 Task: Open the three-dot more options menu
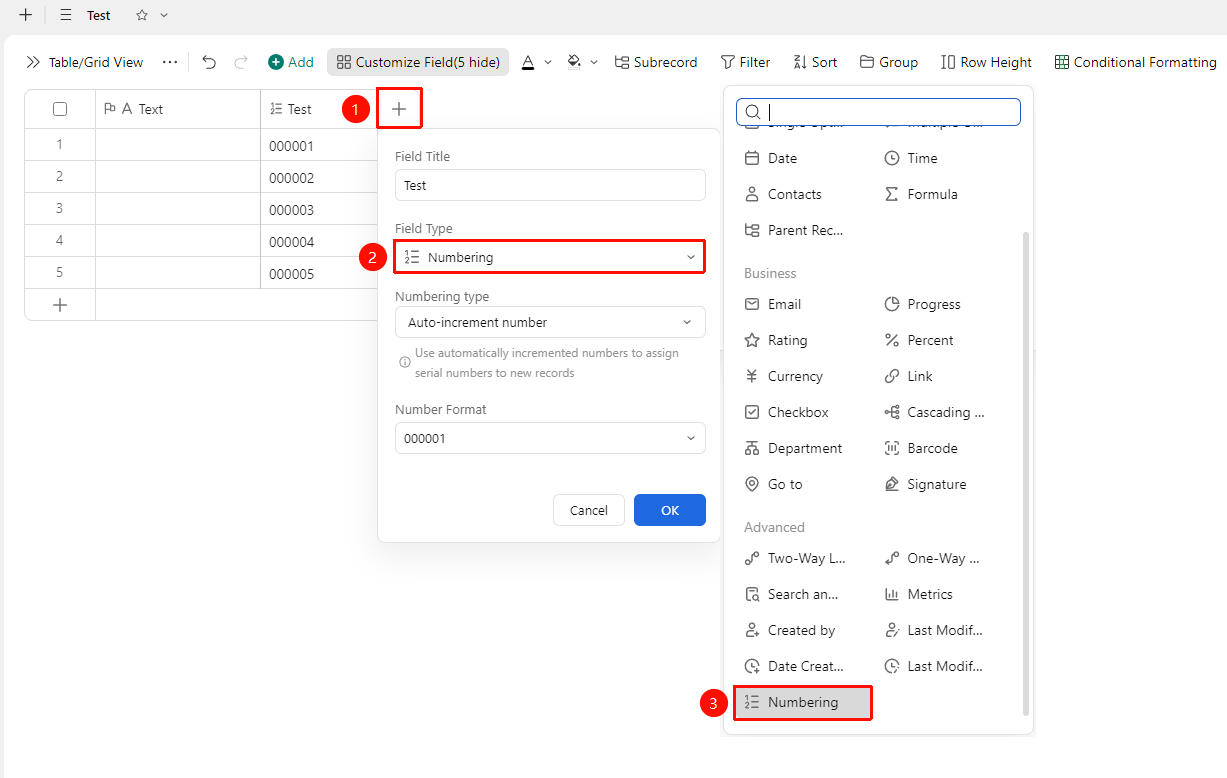pos(170,62)
